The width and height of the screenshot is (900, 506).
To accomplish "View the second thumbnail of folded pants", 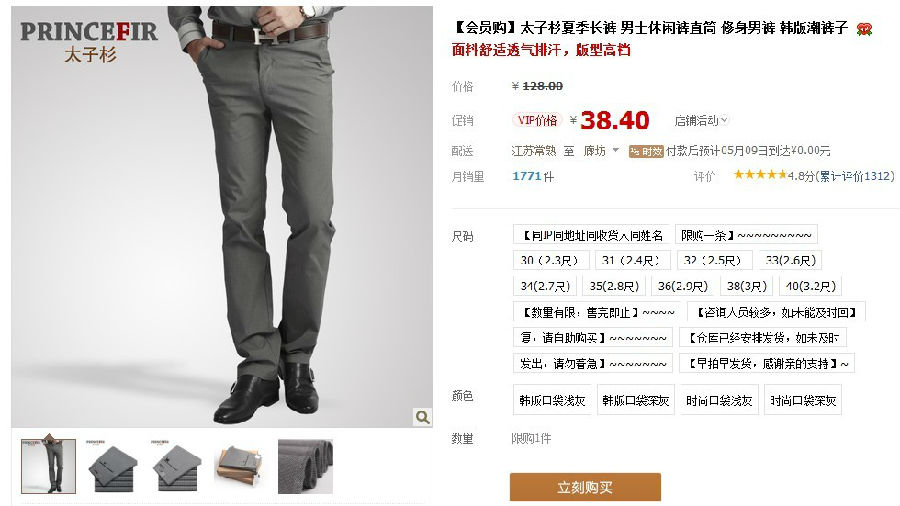I will pyautogui.click(x=112, y=466).
